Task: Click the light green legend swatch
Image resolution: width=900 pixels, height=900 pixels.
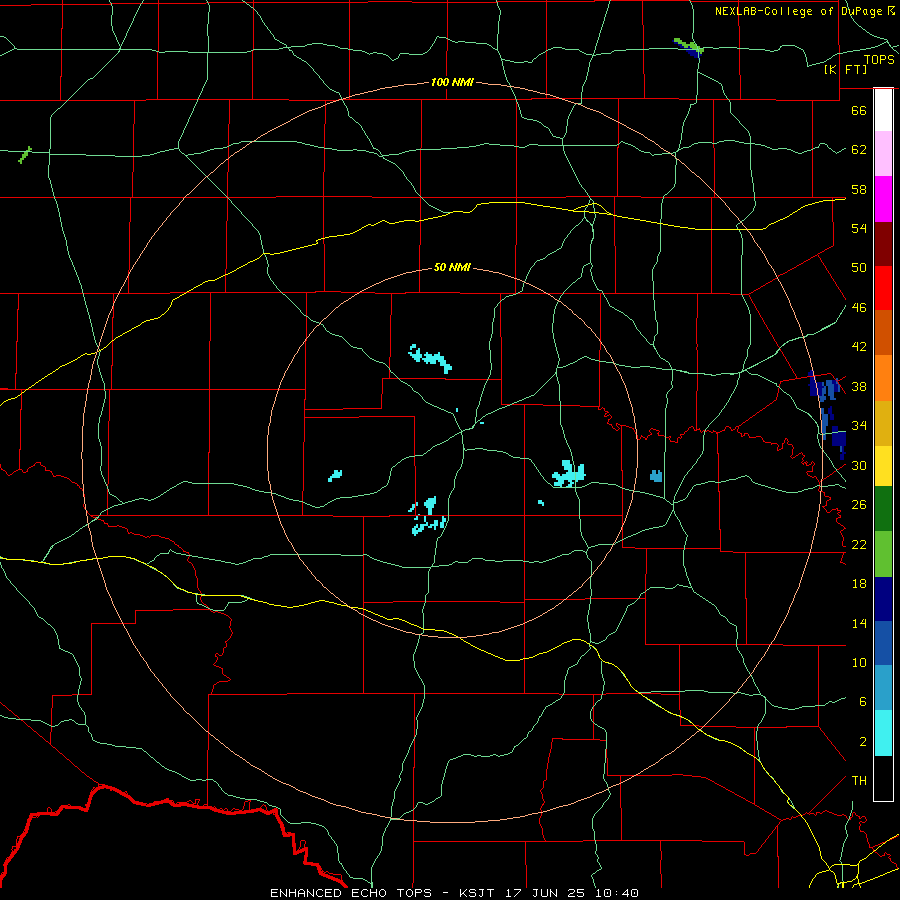Action: tap(883, 554)
